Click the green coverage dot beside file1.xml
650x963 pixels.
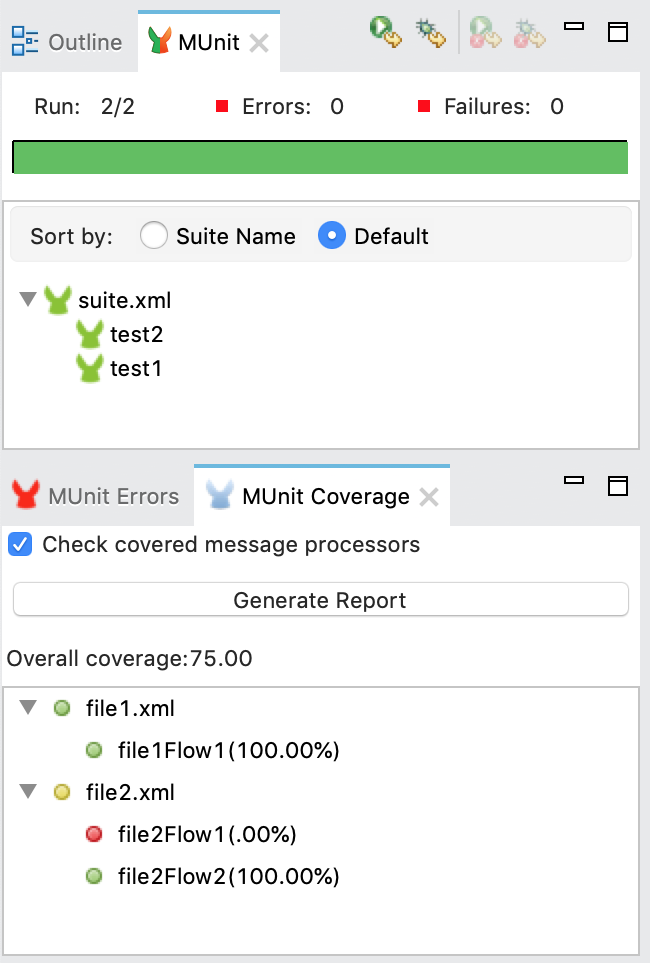tap(61, 707)
